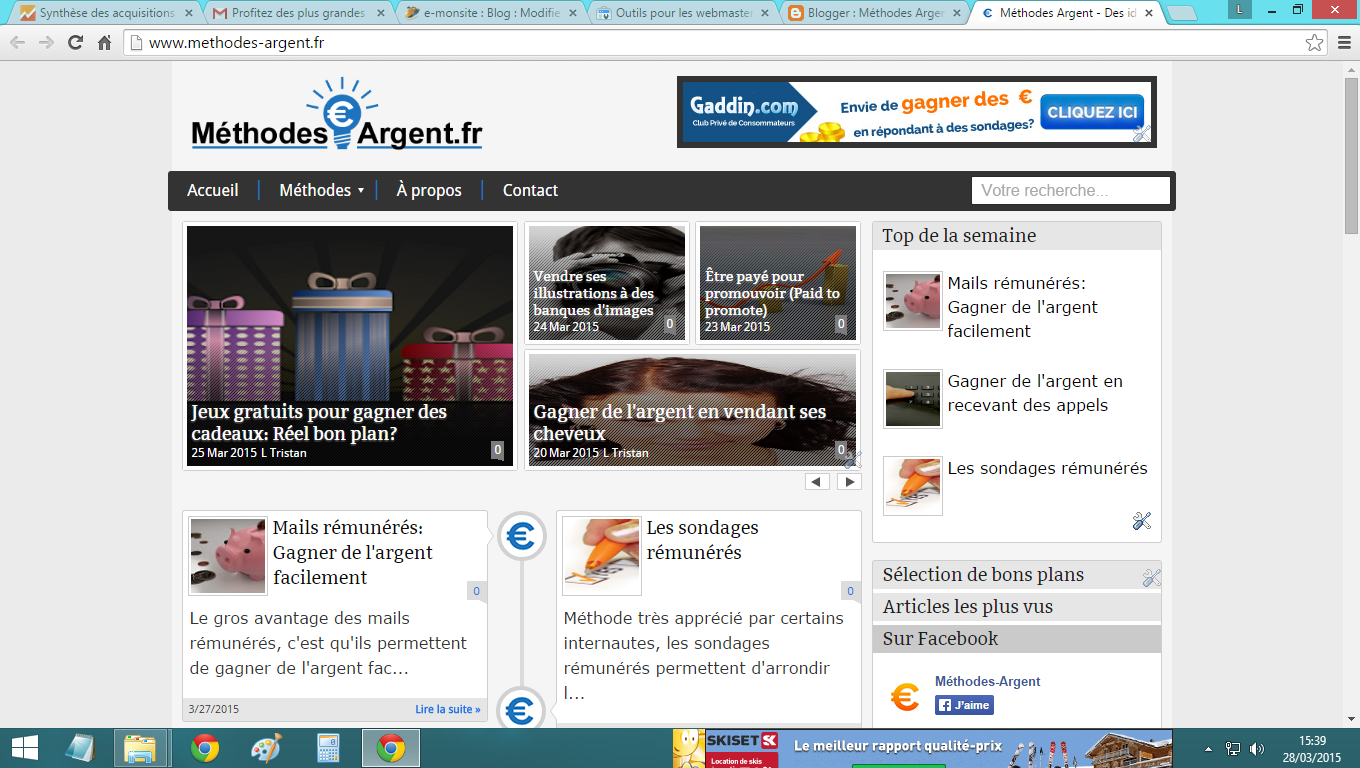The image size is (1360, 768).
Task: Open the Contact menu item
Action: coord(530,190)
